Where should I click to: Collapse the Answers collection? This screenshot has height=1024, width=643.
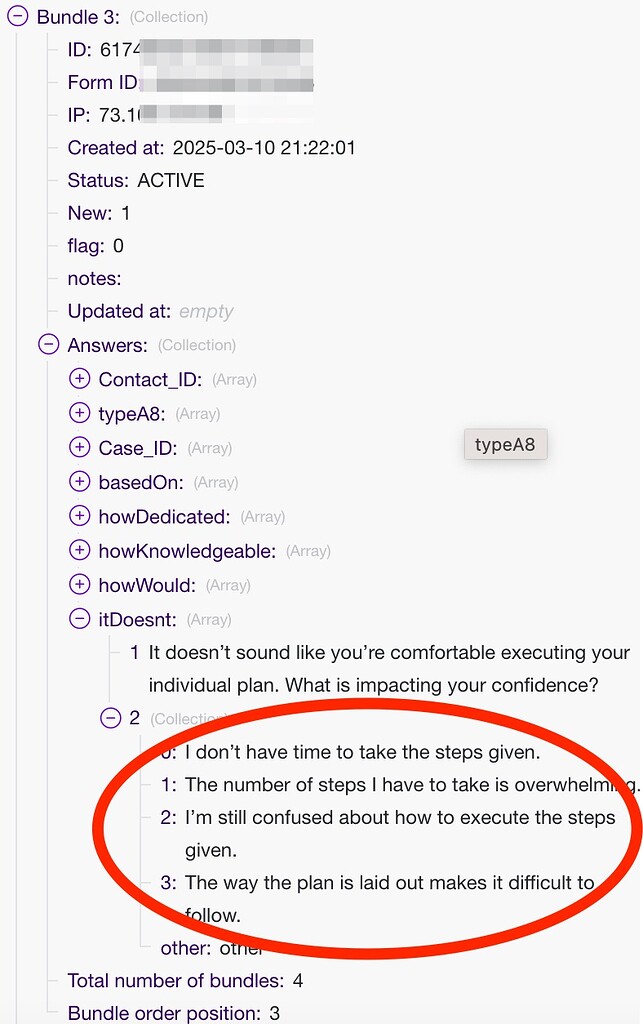pos(48,345)
